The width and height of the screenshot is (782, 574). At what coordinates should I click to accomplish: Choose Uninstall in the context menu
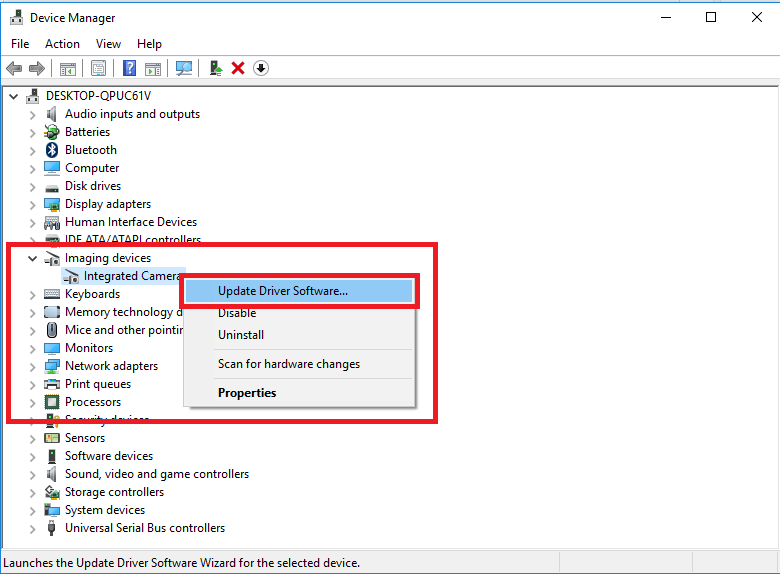tap(241, 335)
